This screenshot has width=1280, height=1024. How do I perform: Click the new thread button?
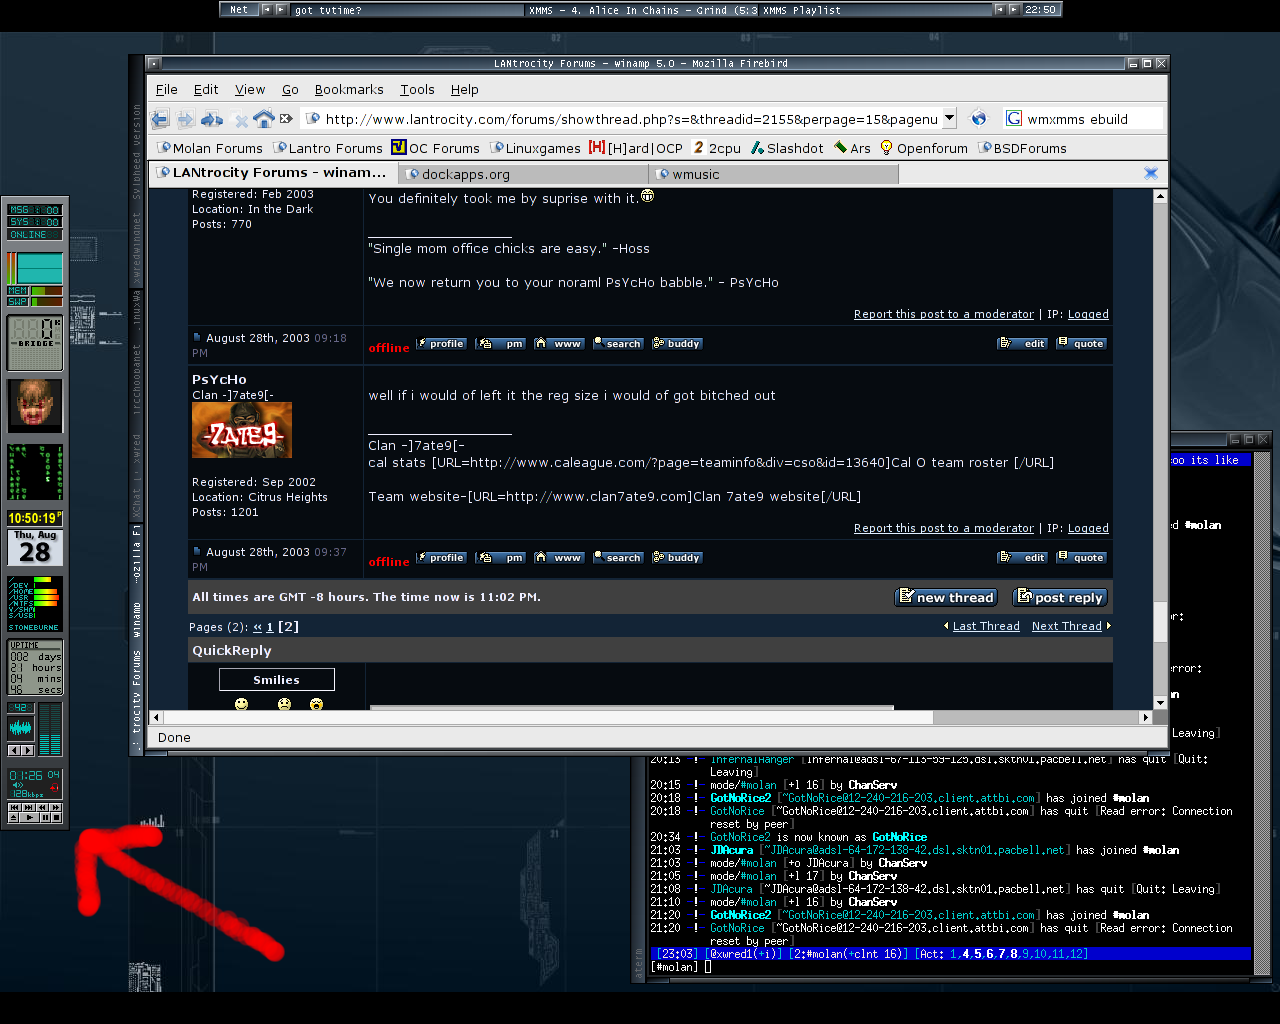click(946, 597)
